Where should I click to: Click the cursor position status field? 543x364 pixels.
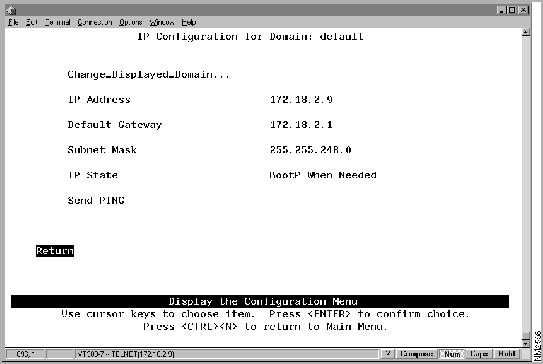coord(25,354)
